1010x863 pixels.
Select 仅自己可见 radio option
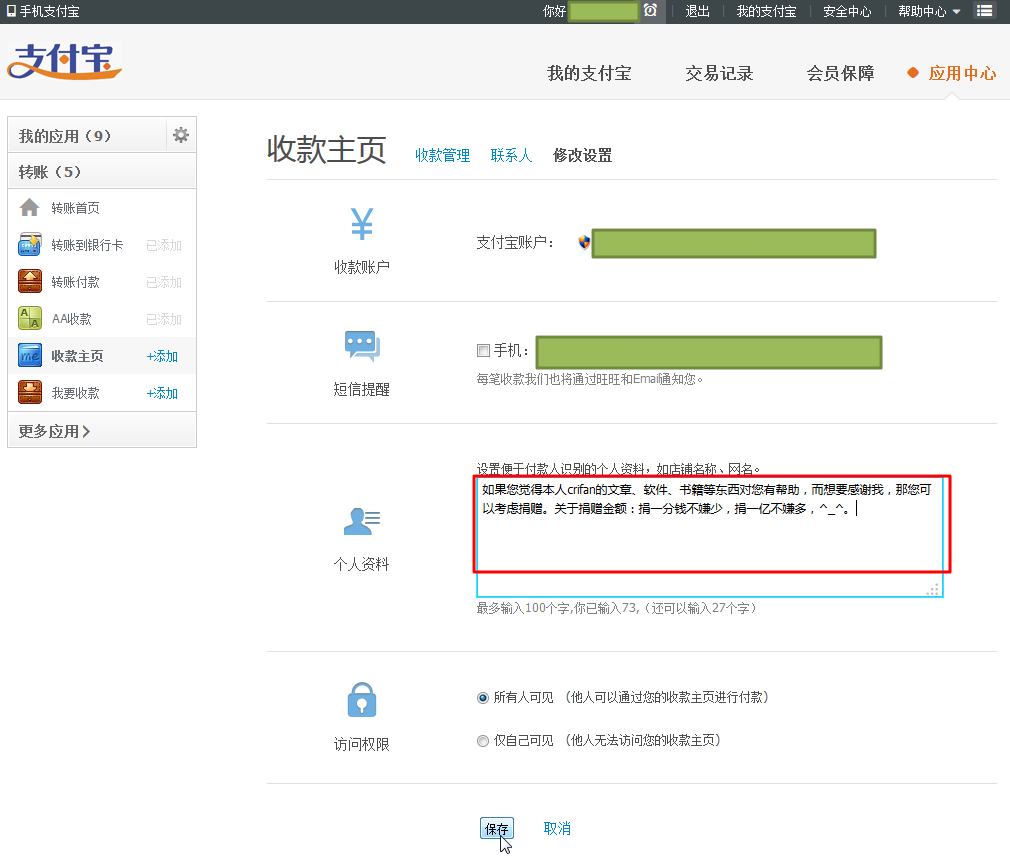(x=482, y=741)
